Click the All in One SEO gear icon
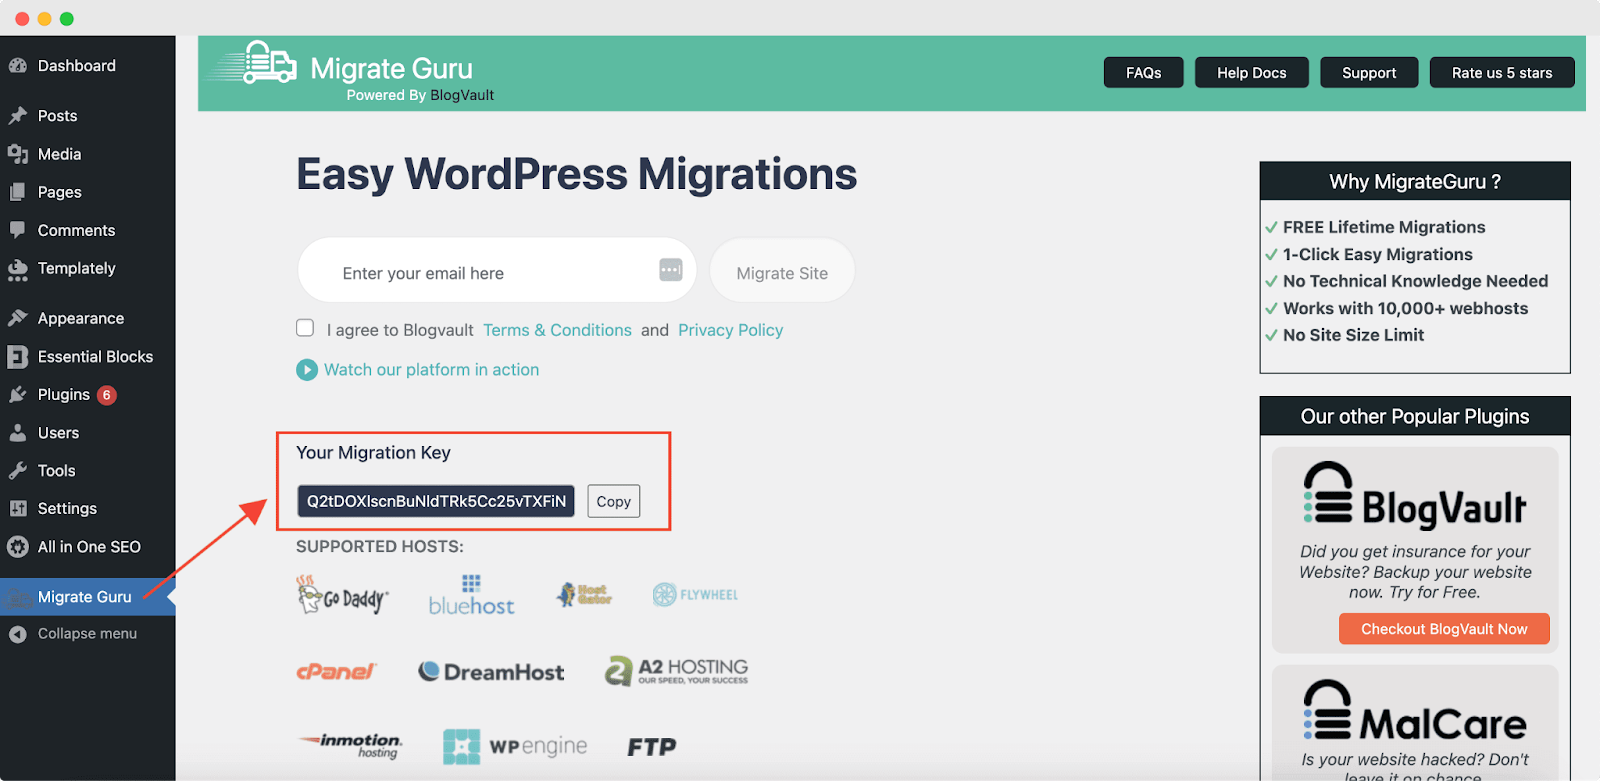 [18, 547]
